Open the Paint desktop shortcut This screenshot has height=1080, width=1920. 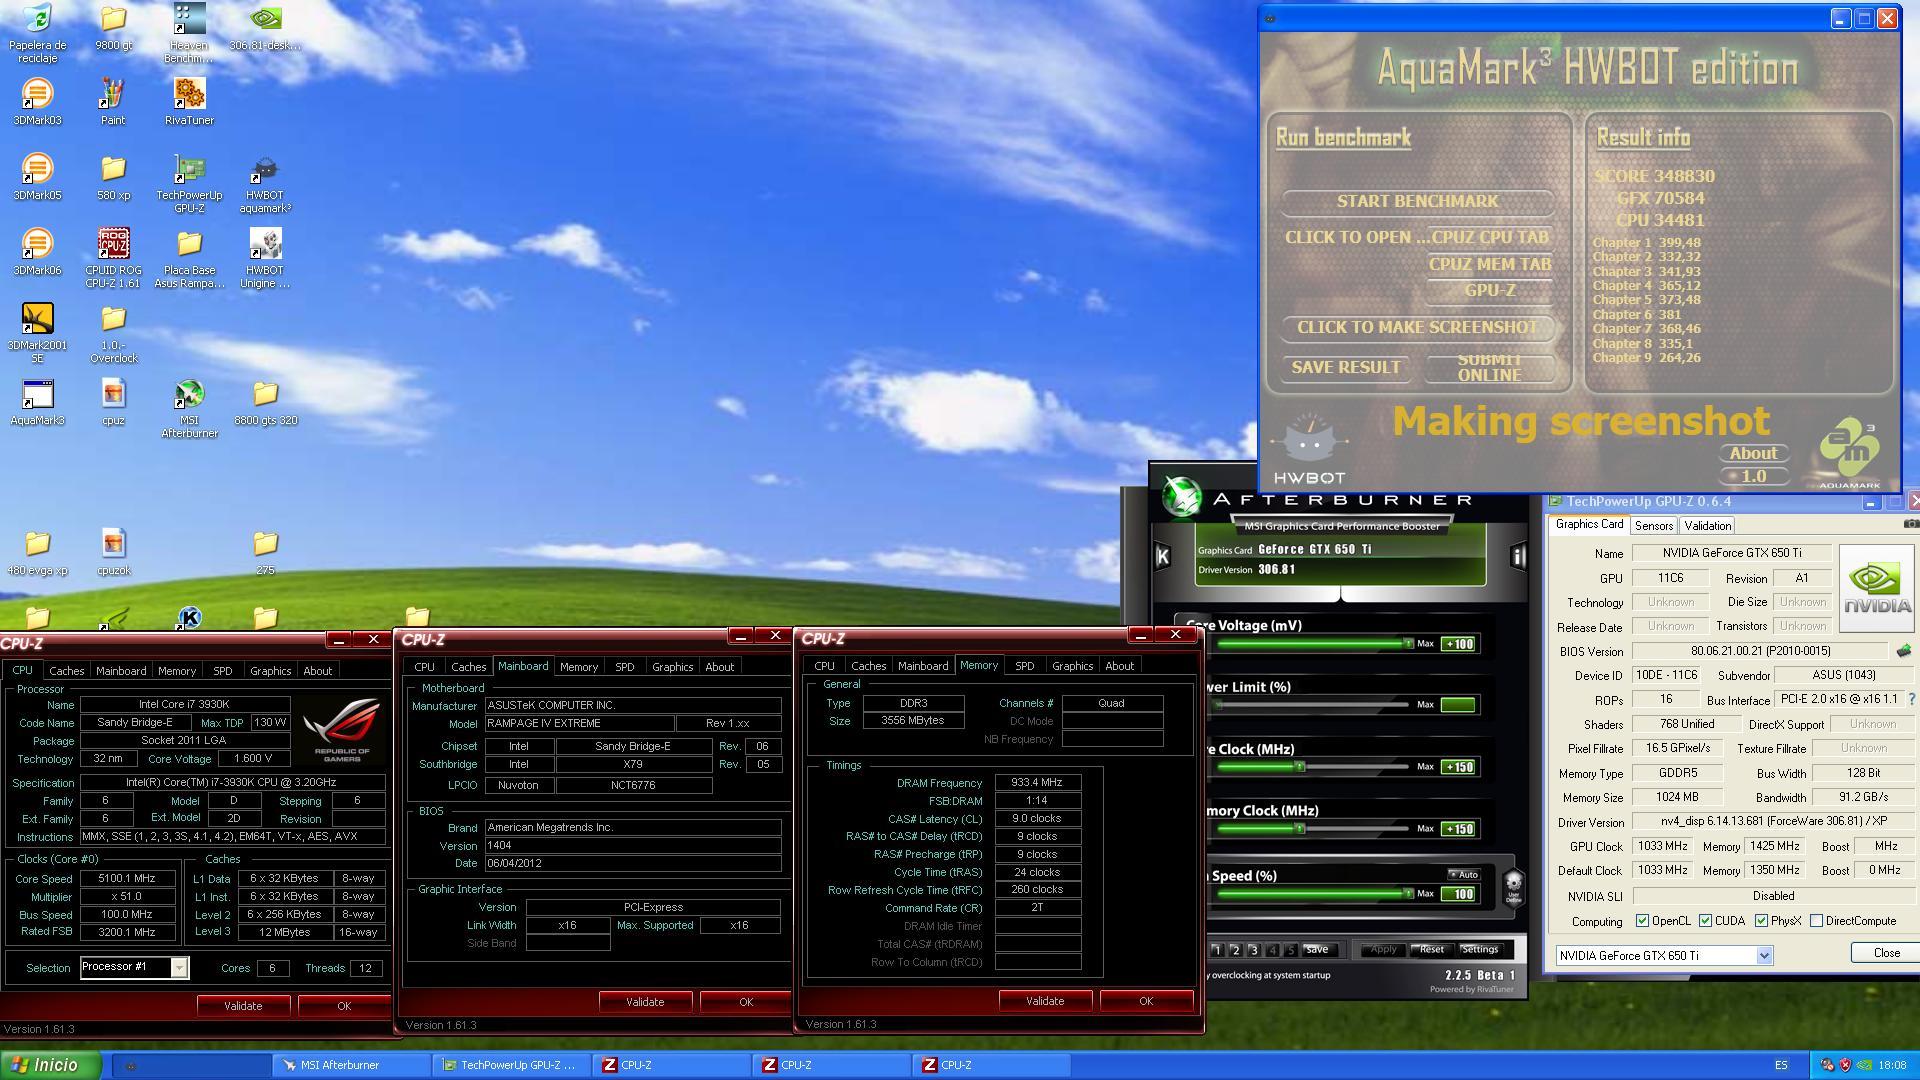[113, 102]
